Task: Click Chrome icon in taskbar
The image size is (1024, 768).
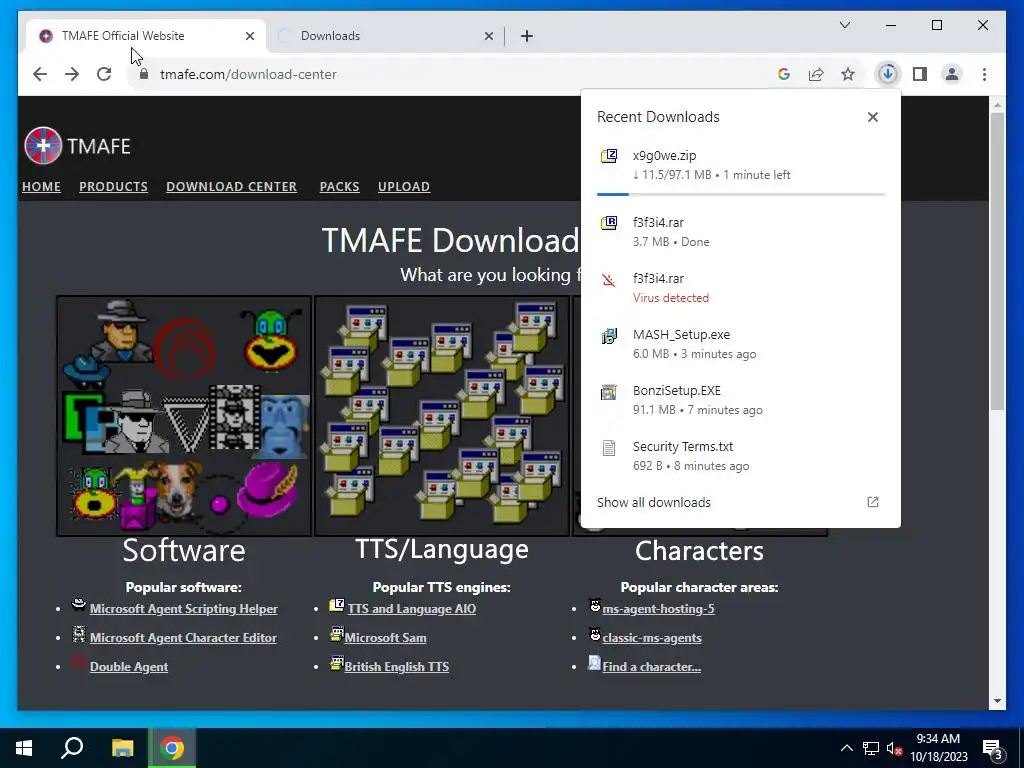Action: (172, 748)
